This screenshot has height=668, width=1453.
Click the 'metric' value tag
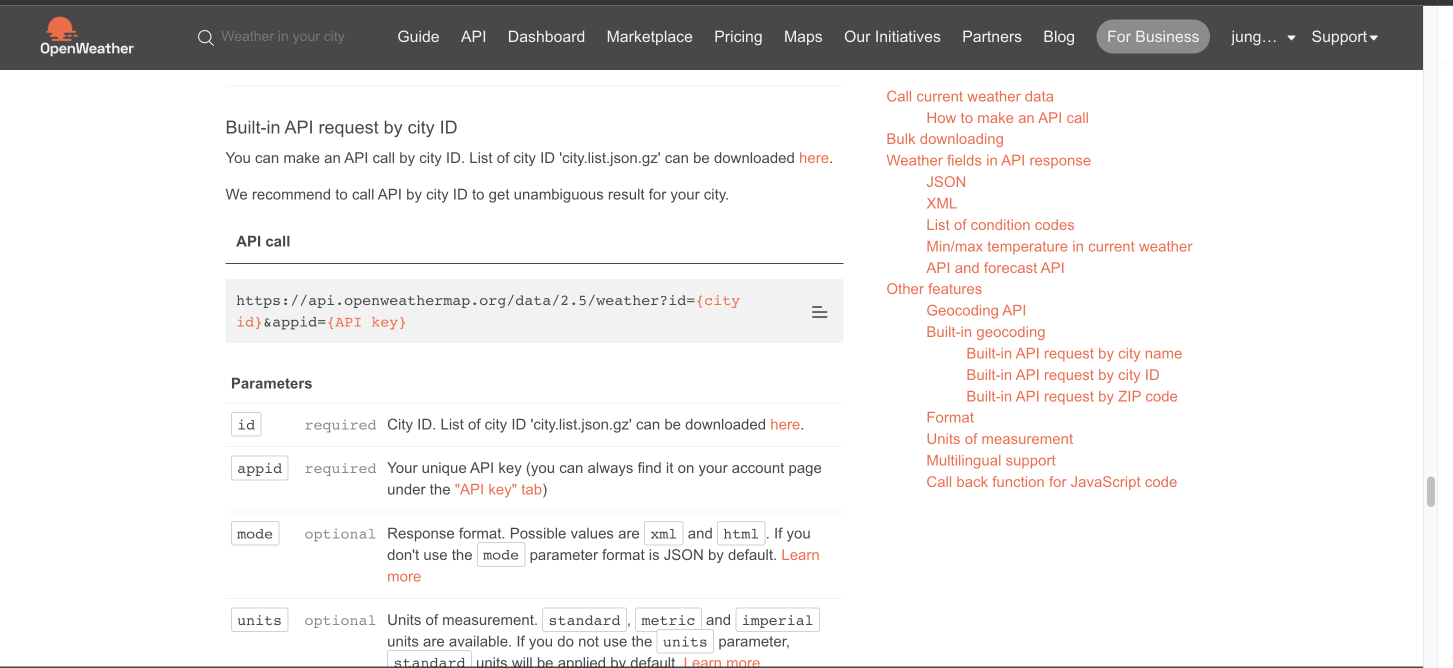(668, 620)
